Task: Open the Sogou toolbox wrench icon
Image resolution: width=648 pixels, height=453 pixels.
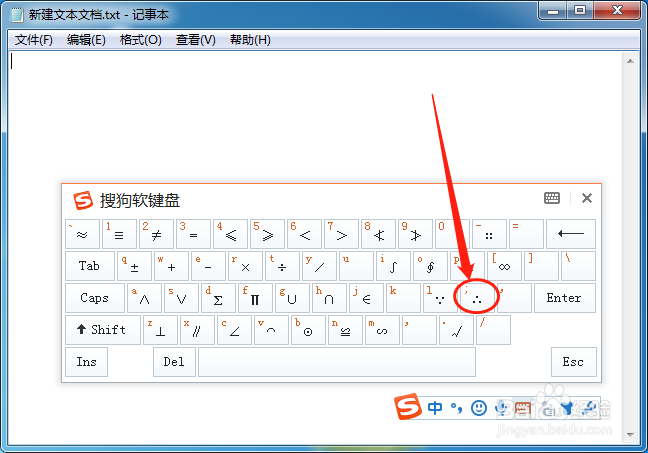Action: click(x=589, y=408)
